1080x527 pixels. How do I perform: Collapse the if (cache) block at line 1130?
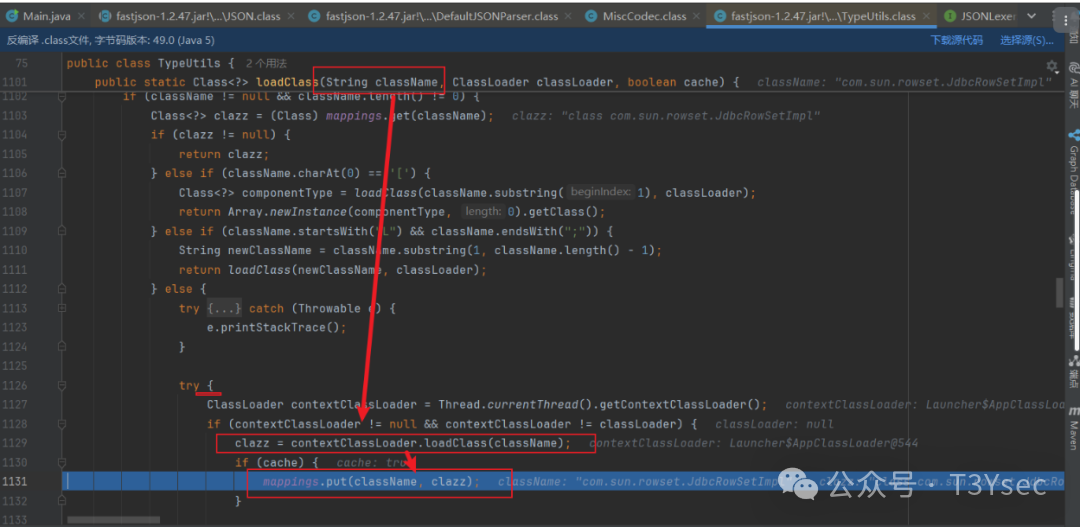[x=61, y=463]
